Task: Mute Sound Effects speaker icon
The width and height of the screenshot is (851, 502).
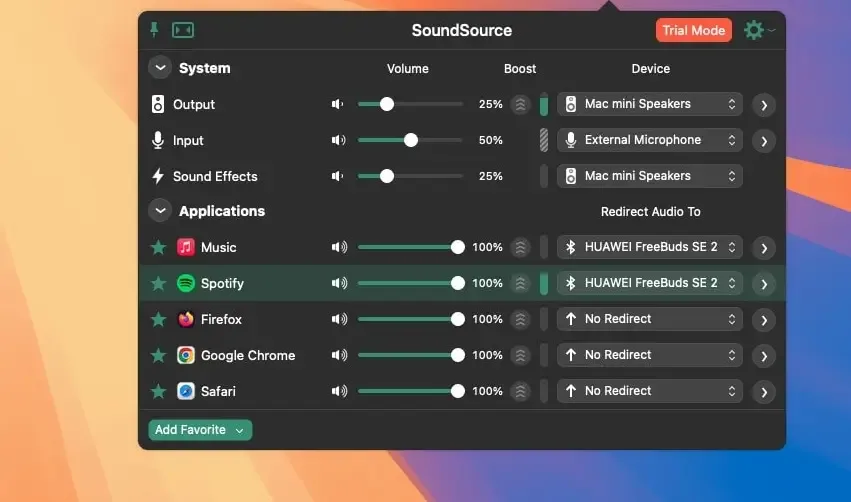Action: pyautogui.click(x=338, y=176)
